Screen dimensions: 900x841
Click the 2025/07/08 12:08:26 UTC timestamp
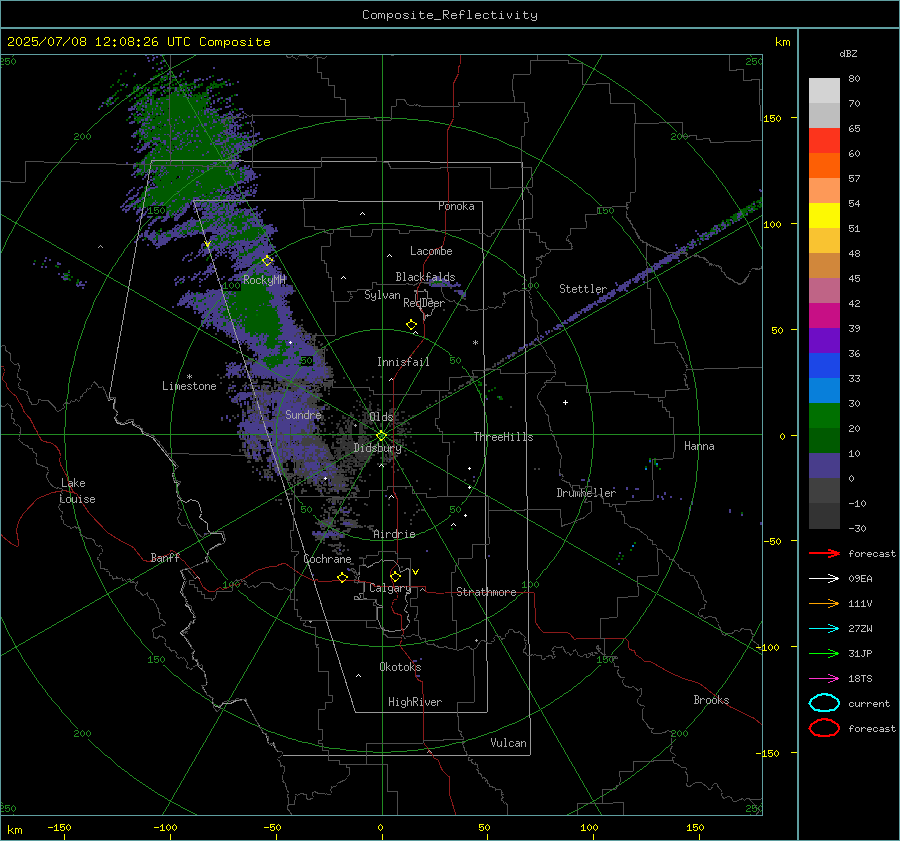[x=100, y=42]
